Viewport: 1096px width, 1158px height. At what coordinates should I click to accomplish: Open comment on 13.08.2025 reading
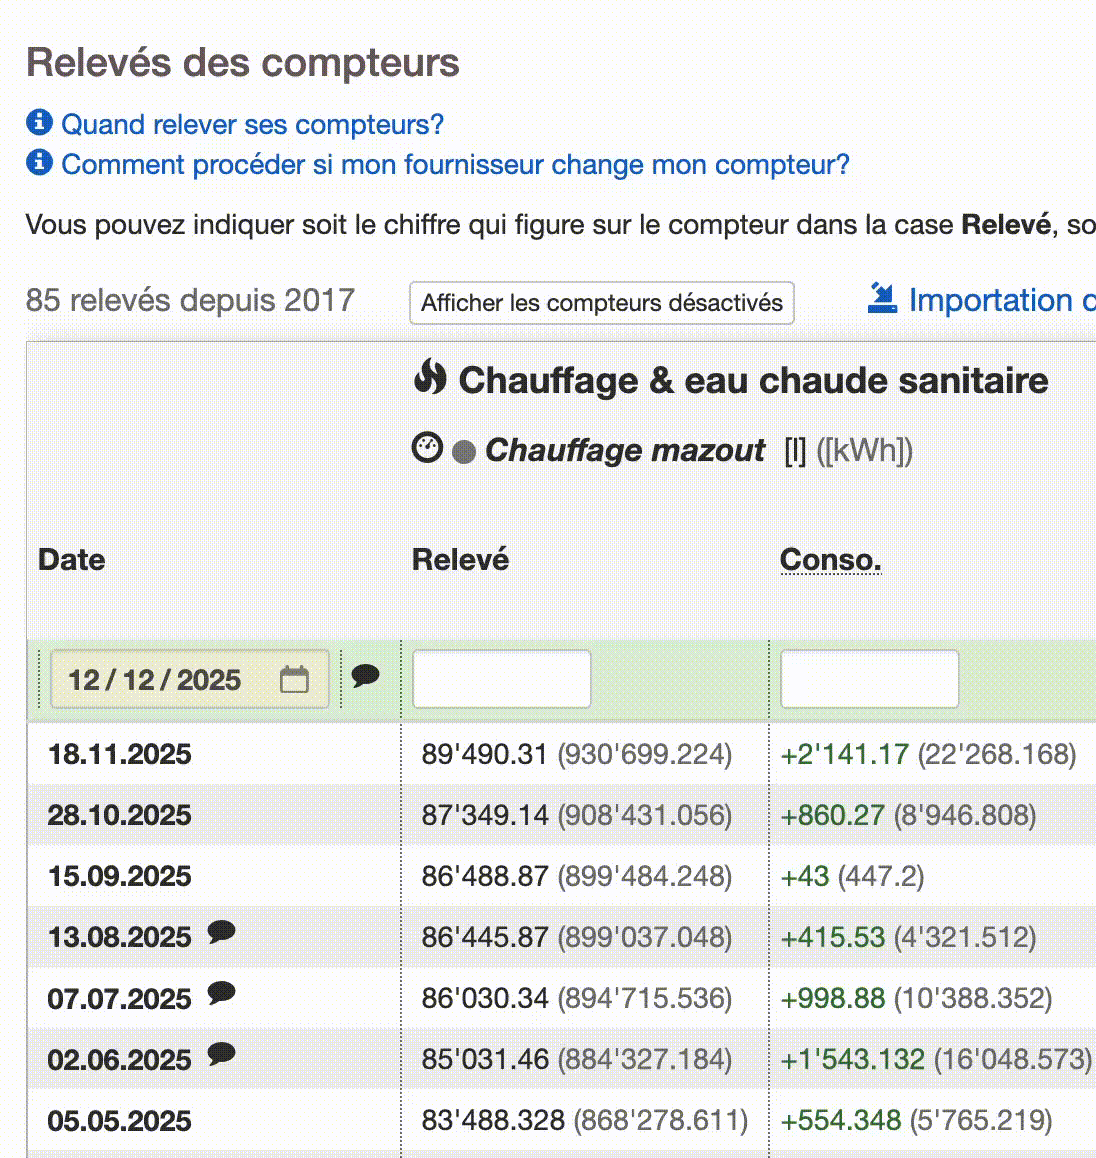pos(221,933)
